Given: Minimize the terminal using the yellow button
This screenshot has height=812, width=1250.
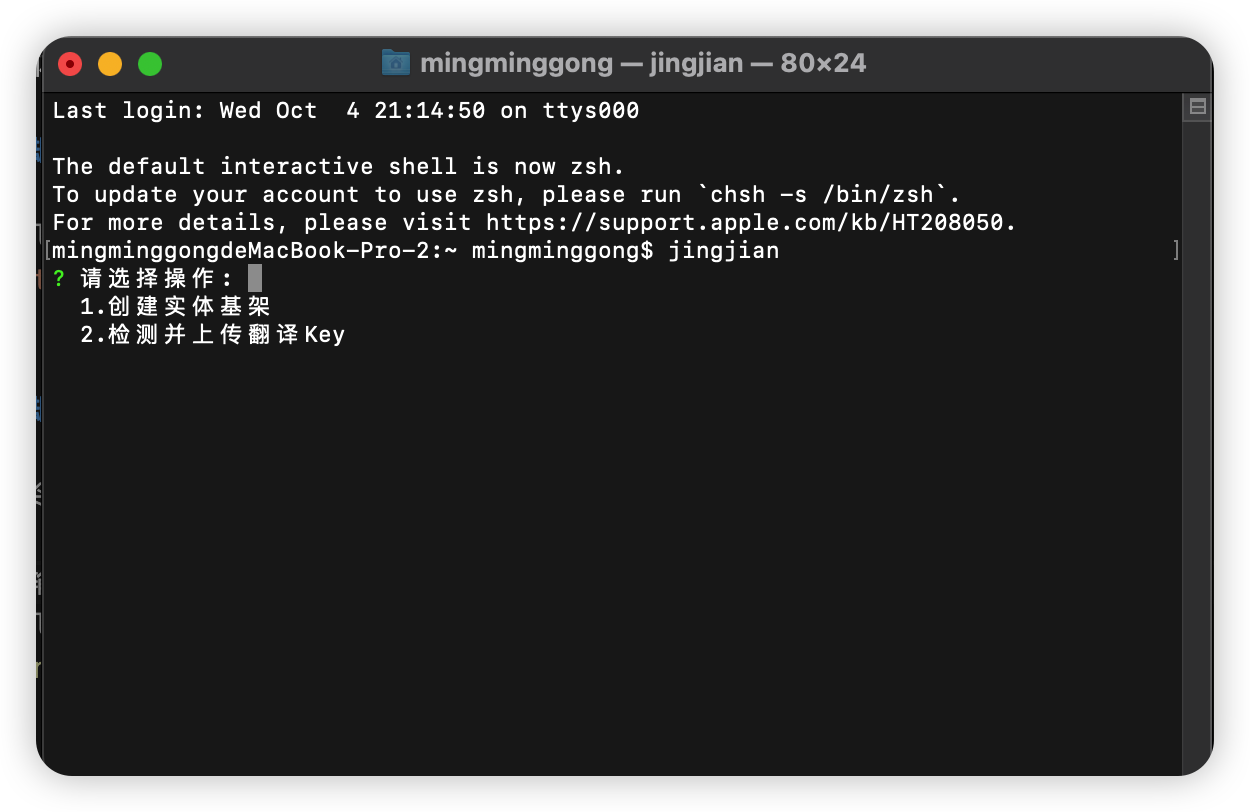Looking at the screenshot, I should (110, 64).
